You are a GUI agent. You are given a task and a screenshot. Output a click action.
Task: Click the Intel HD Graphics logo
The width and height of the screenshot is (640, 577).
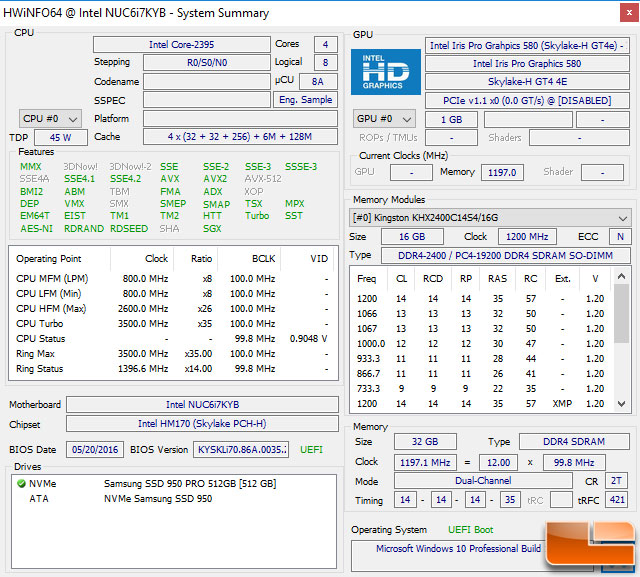[386, 72]
